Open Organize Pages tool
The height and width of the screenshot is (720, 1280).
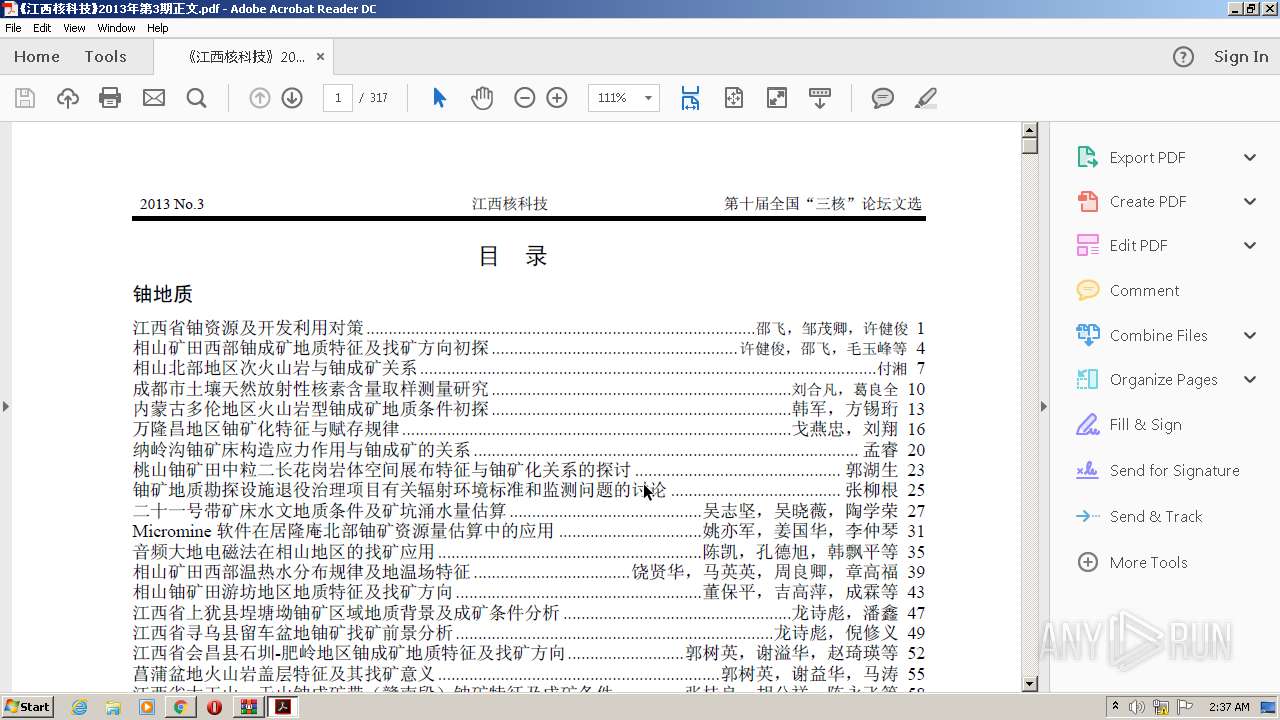pyautogui.click(x=1163, y=380)
